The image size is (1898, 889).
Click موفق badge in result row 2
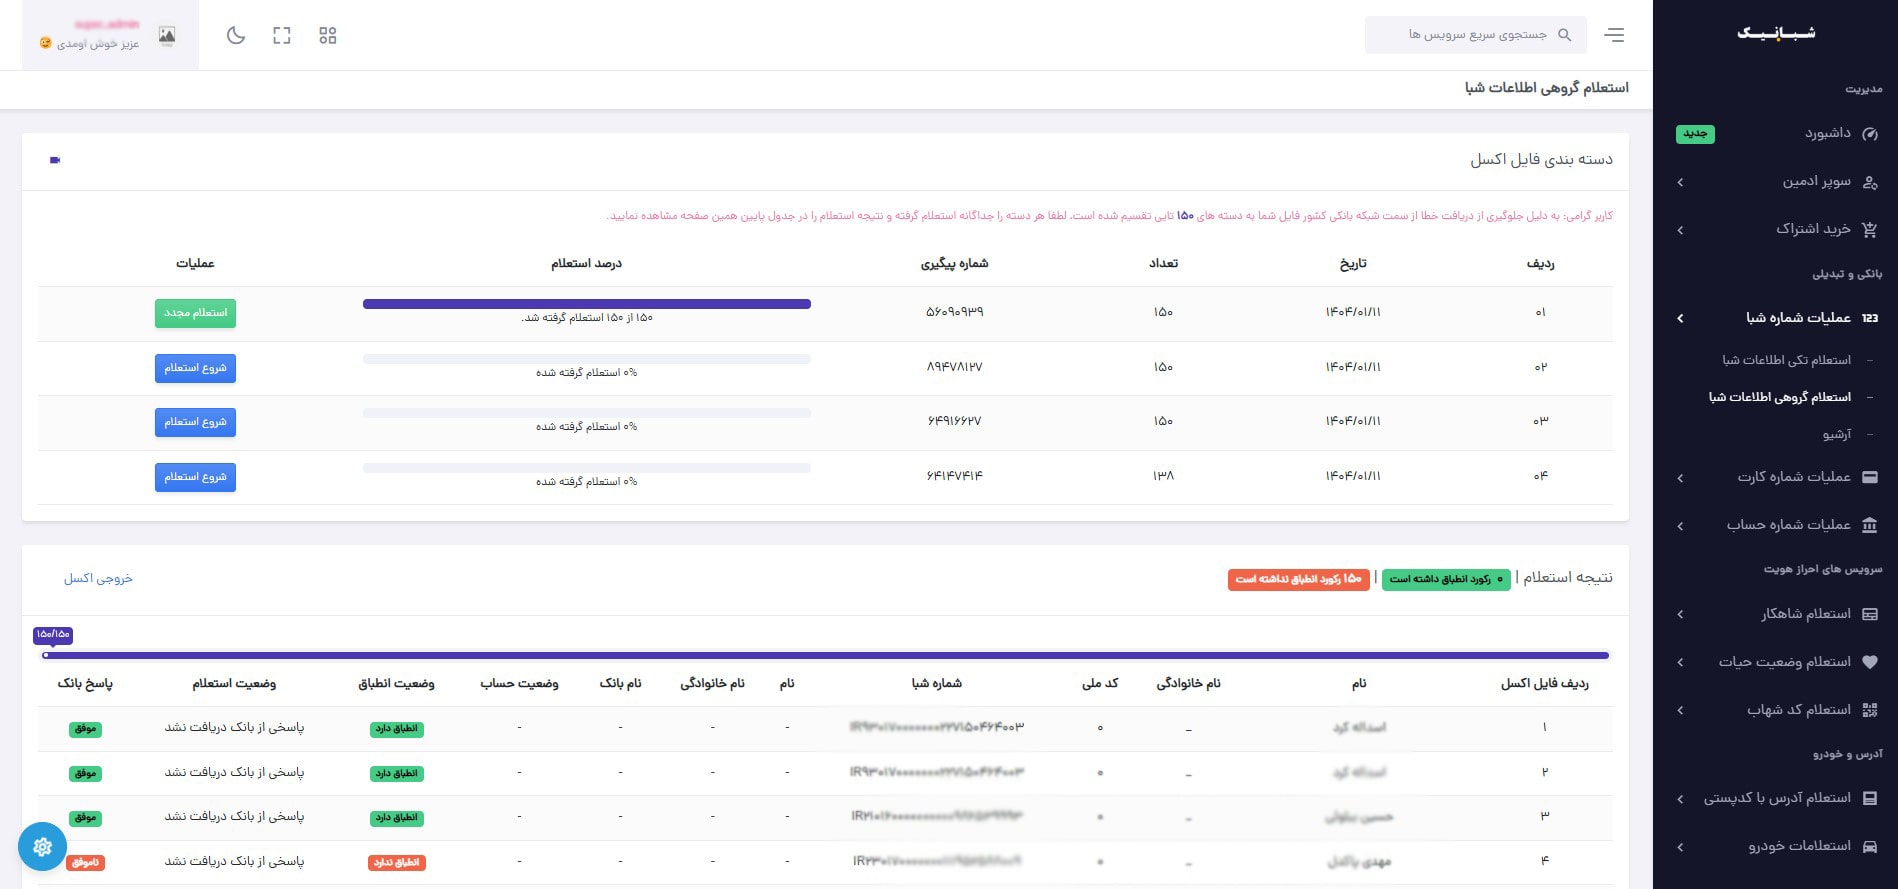[x=85, y=773]
